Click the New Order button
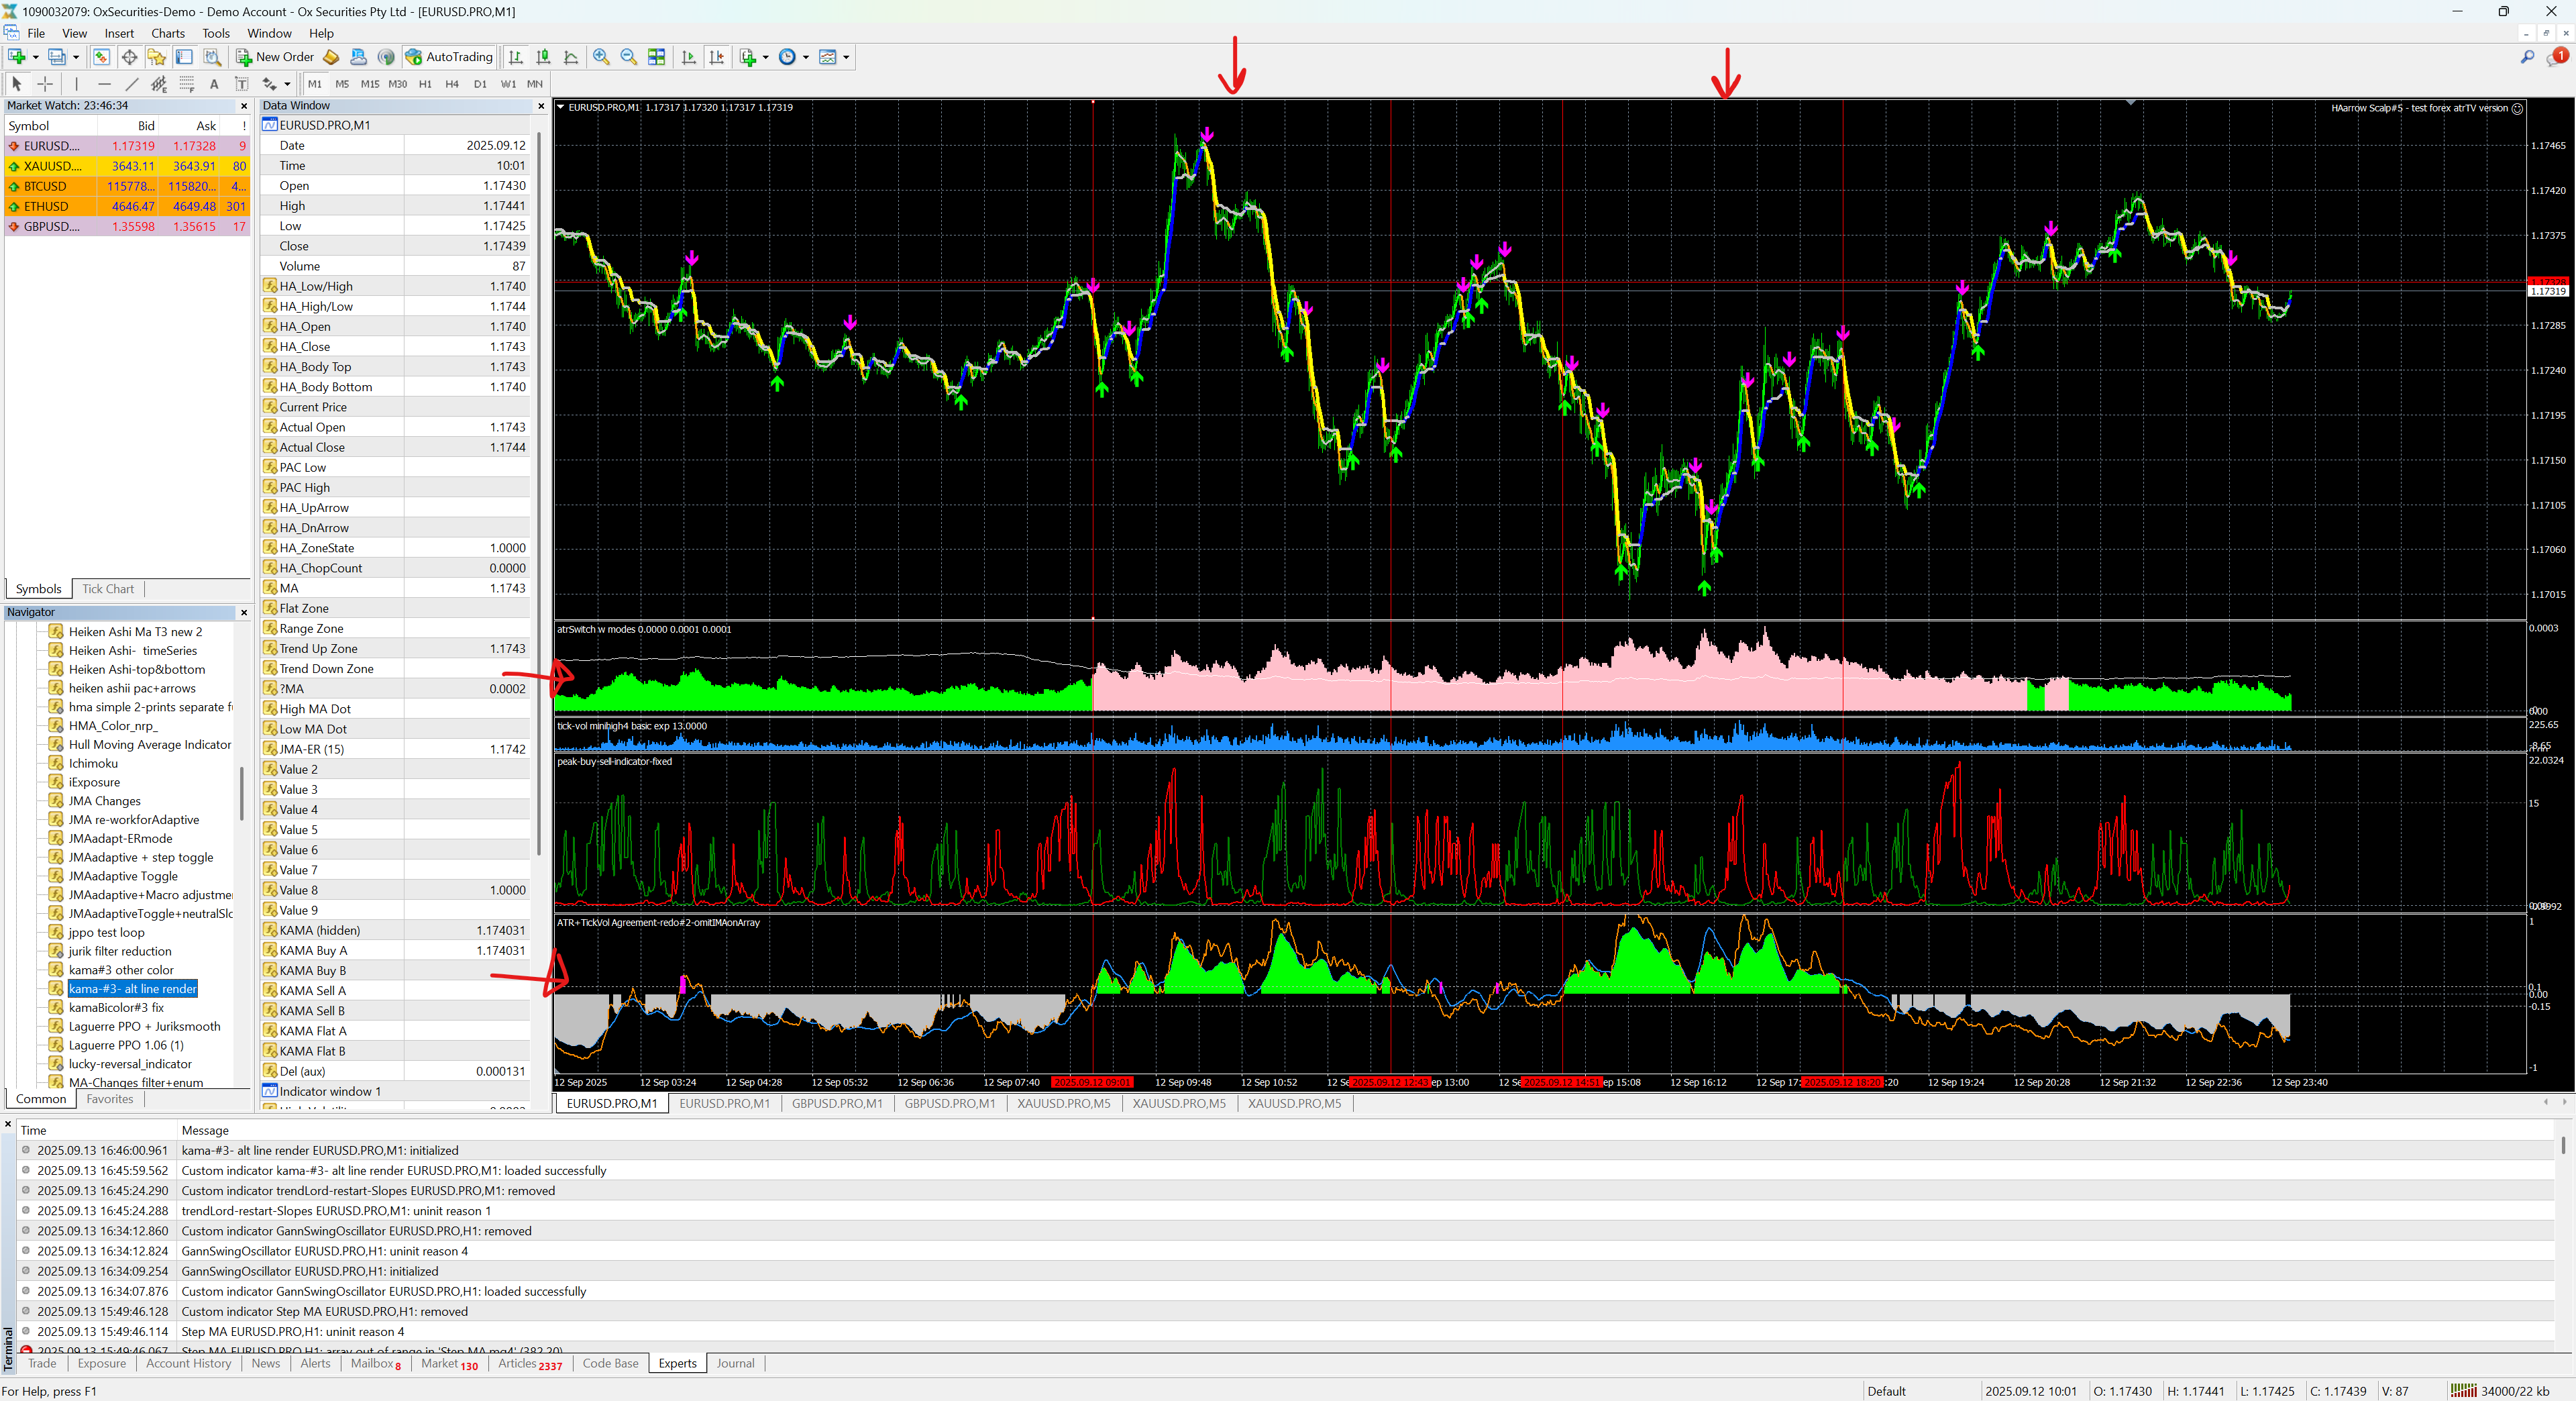Image resolution: width=2576 pixels, height=1401 pixels. [274, 57]
